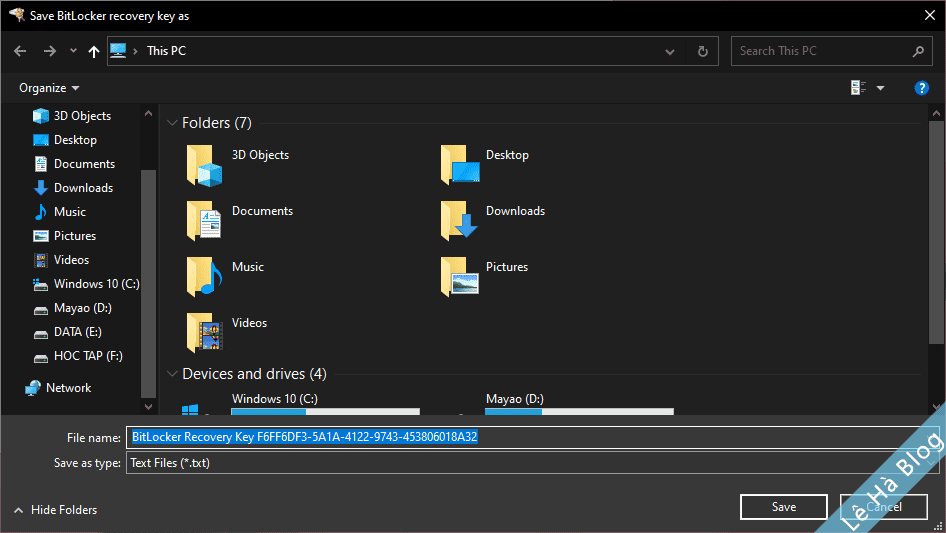
Task: Click the File name input field
Action: pyautogui.click(x=533, y=438)
